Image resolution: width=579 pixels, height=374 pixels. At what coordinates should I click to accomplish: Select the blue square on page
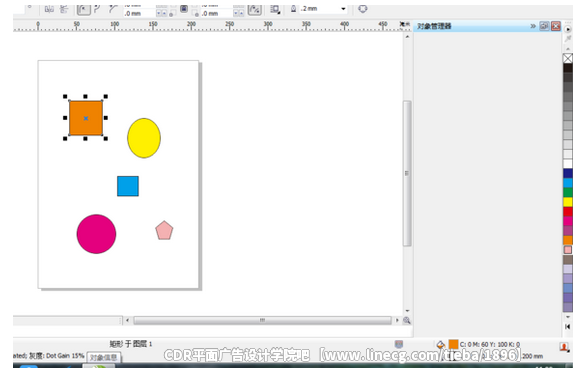click(128, 186)
